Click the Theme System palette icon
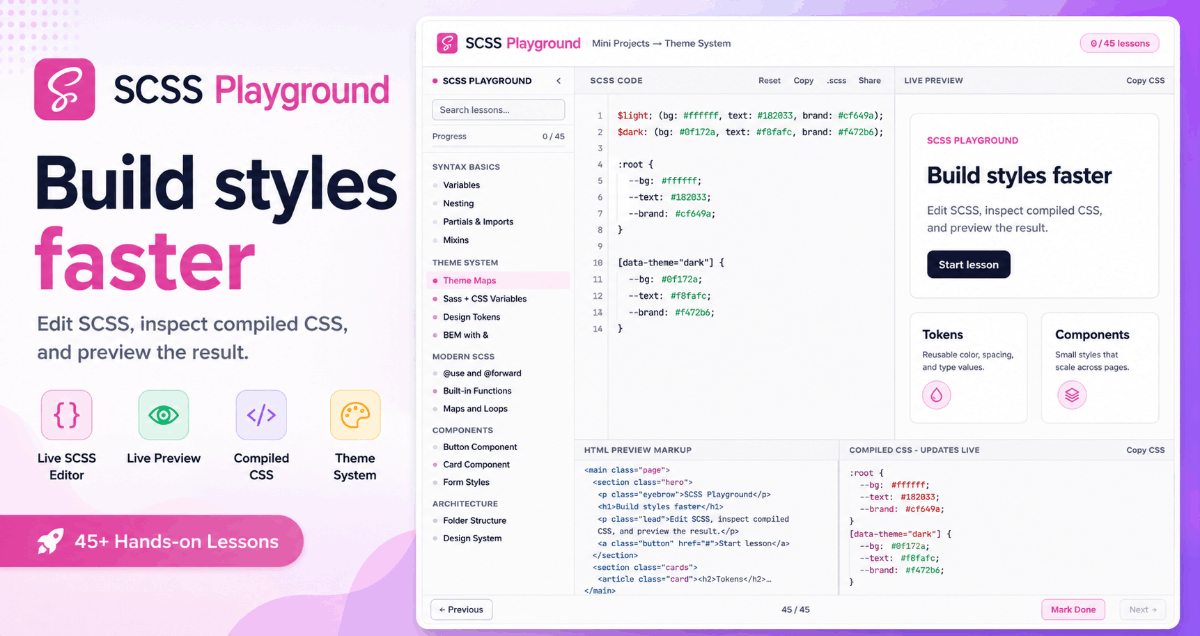The image size is (1200, 636). tap(355, 415)
